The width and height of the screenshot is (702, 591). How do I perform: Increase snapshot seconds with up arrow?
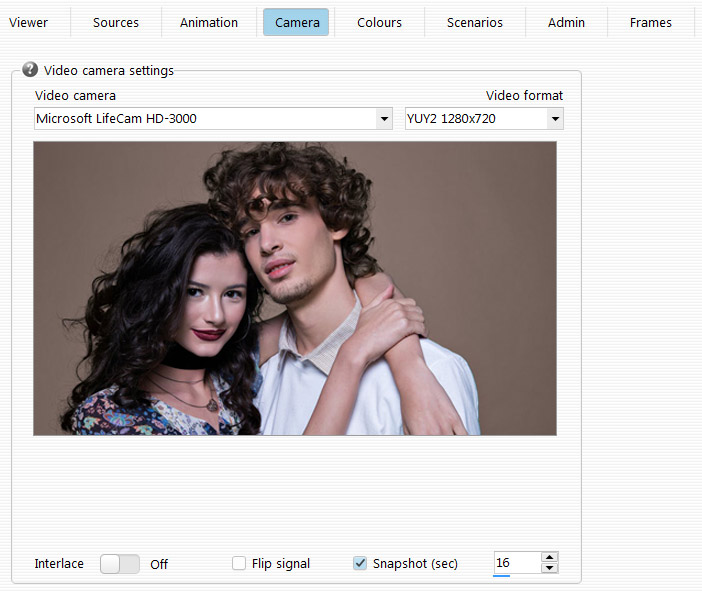549,558
